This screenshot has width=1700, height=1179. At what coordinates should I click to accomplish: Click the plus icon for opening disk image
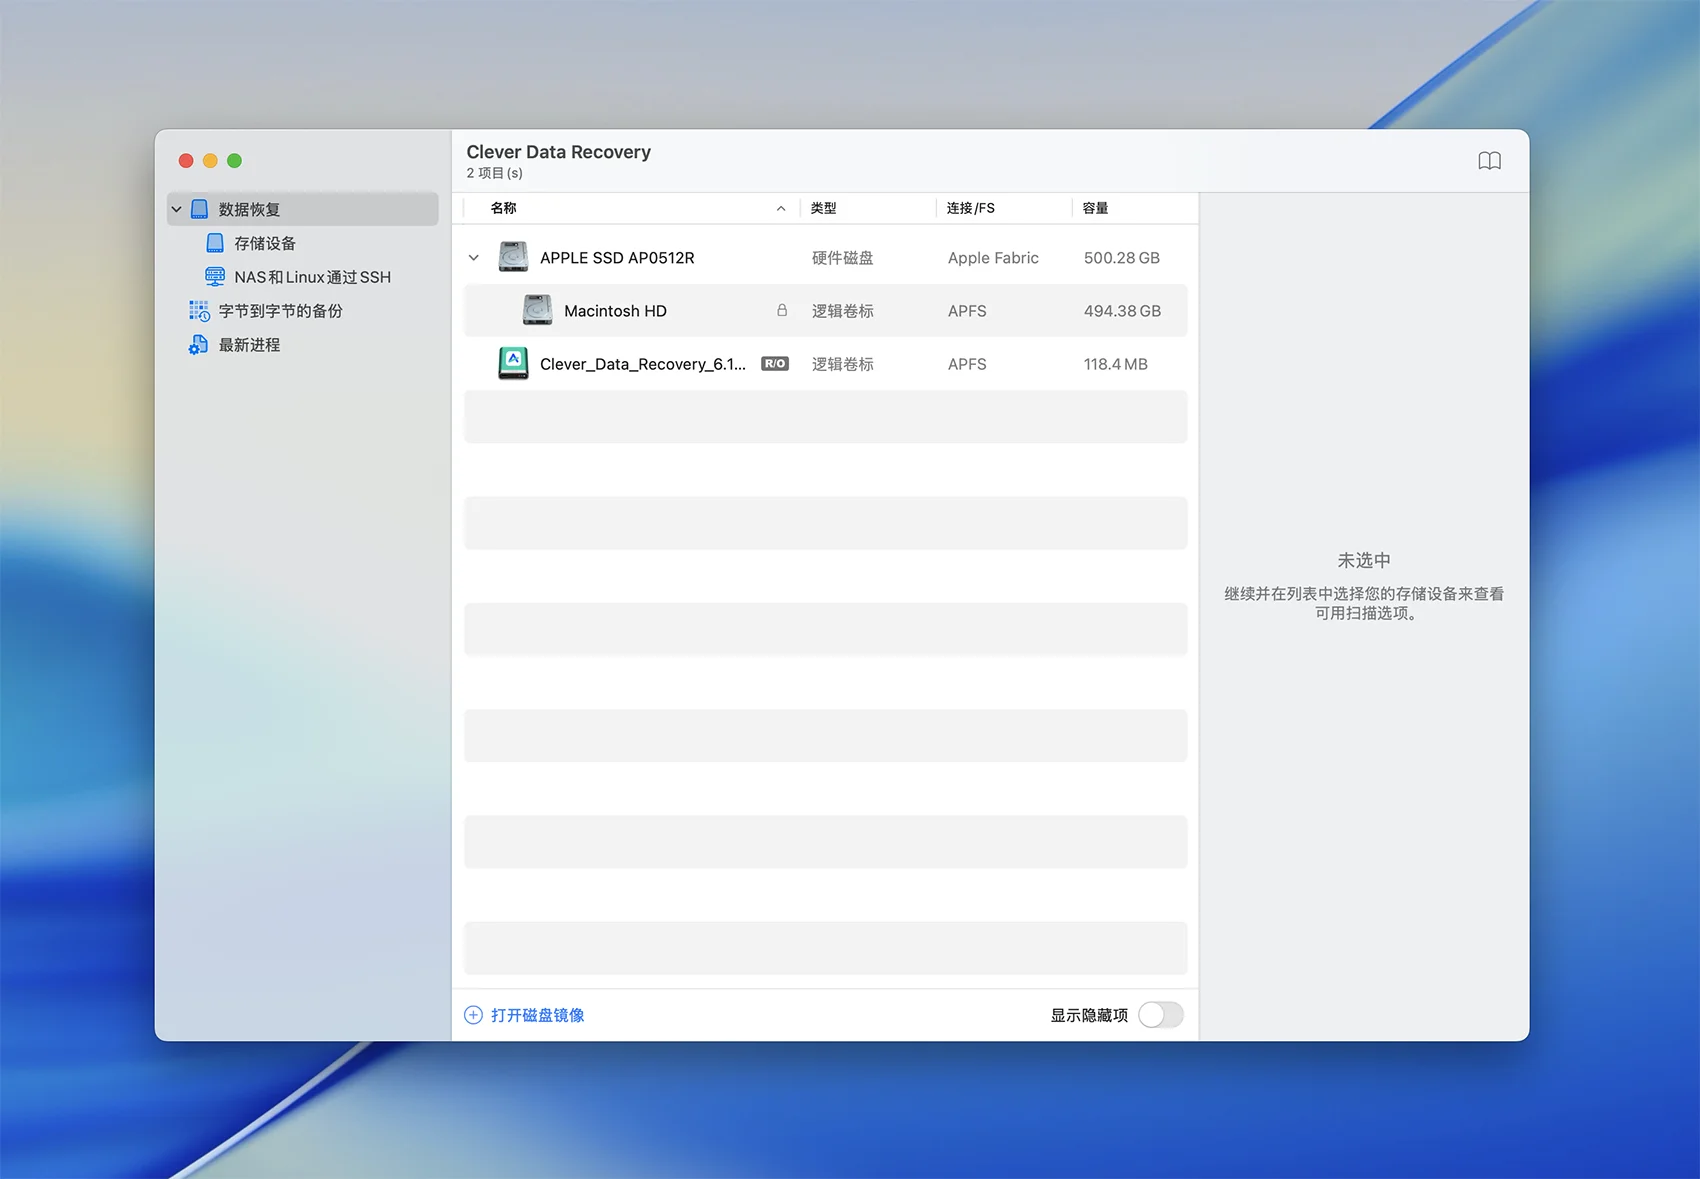coord(473,1015)
